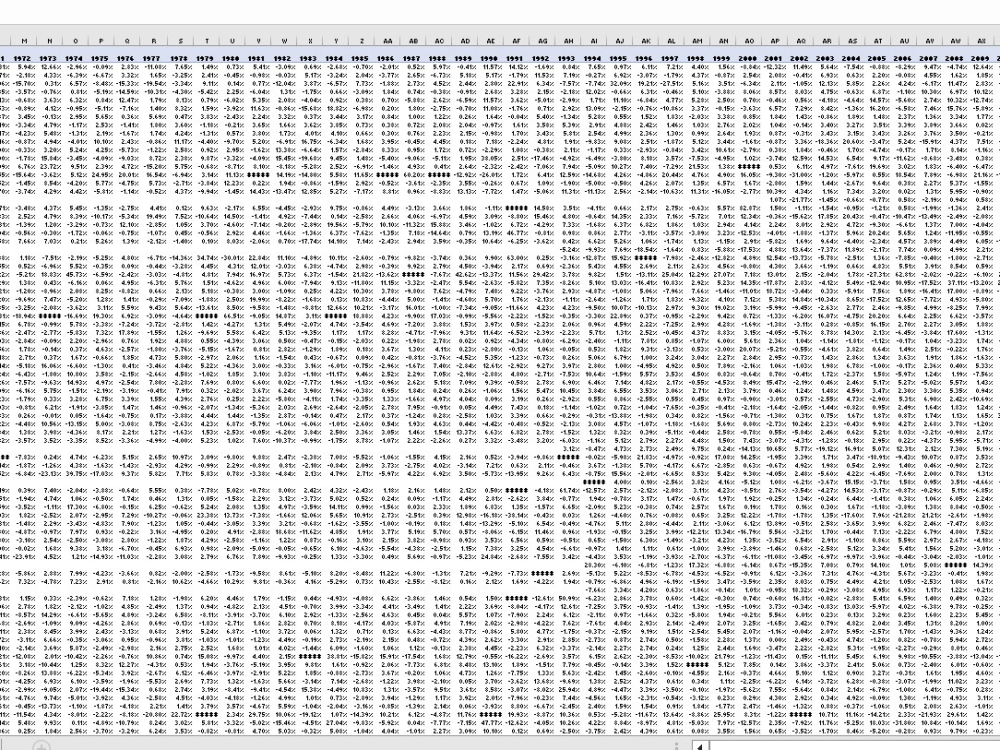Screen dimensions: 1000x750
Task: Select column AU header
Action: (x=904, y=41)
